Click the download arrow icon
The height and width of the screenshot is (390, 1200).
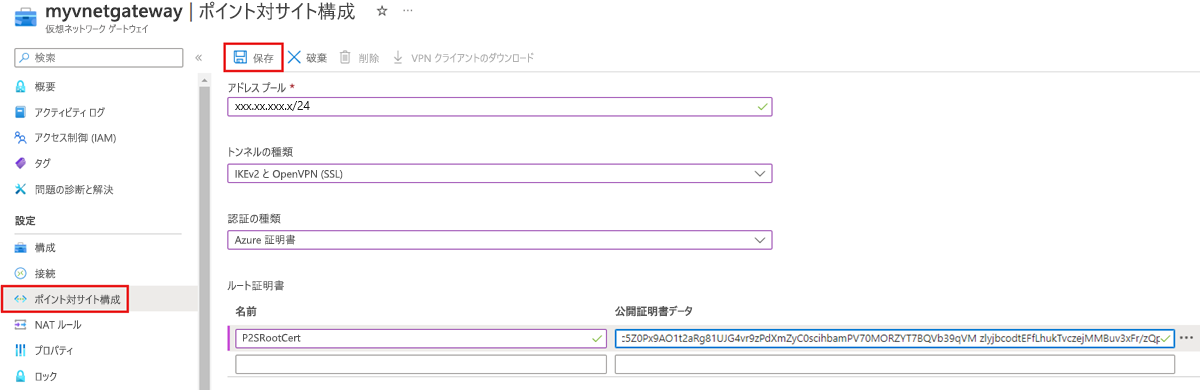click(398, 58)
